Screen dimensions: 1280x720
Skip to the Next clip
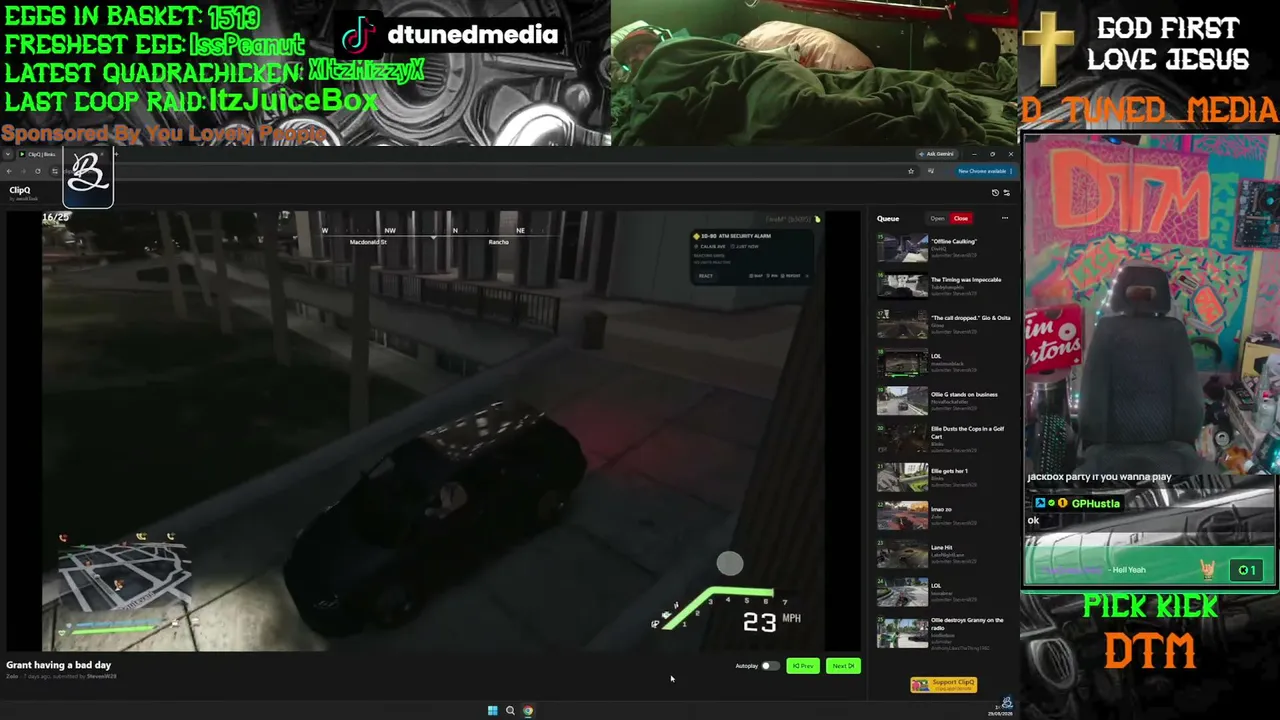(x=843, y=666)
